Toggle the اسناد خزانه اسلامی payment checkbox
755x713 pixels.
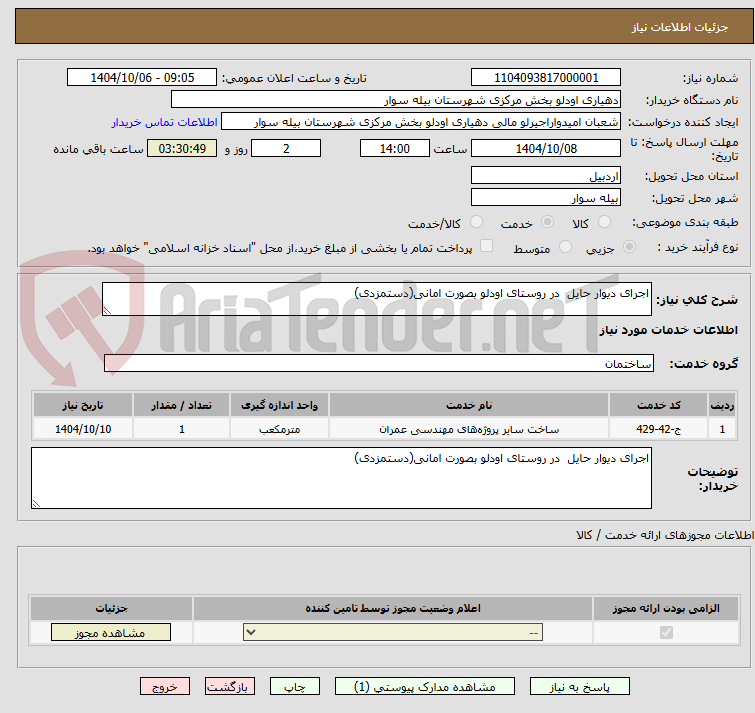(x=487, y=247)
